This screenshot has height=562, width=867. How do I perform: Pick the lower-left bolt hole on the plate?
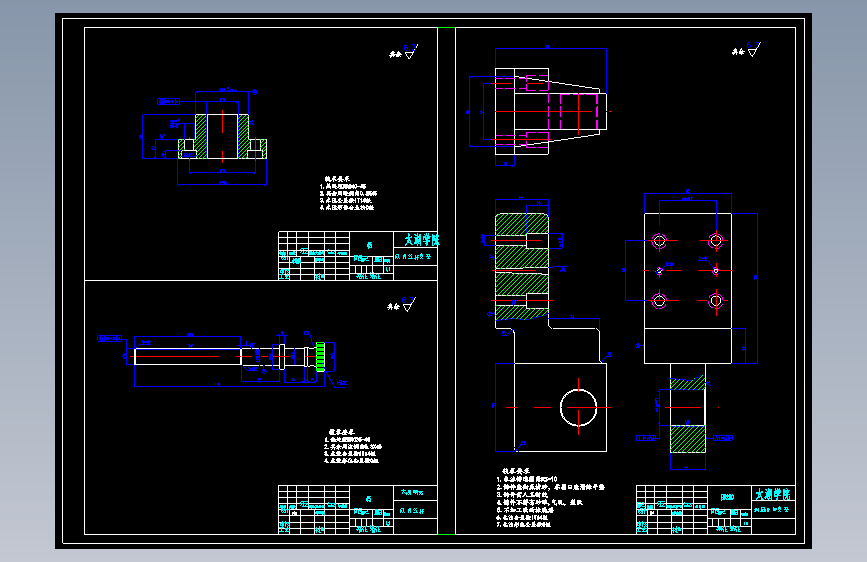tap(659, 301)
